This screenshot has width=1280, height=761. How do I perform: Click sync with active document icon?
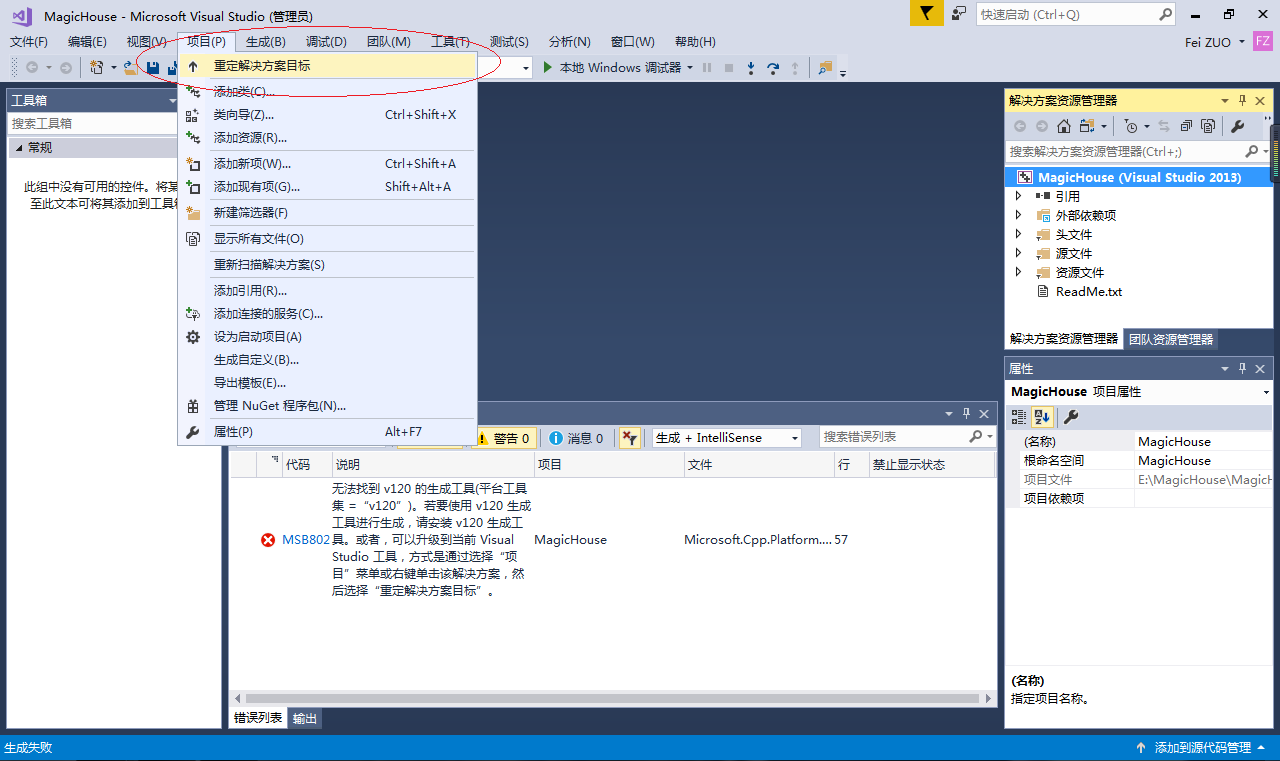1164,126
